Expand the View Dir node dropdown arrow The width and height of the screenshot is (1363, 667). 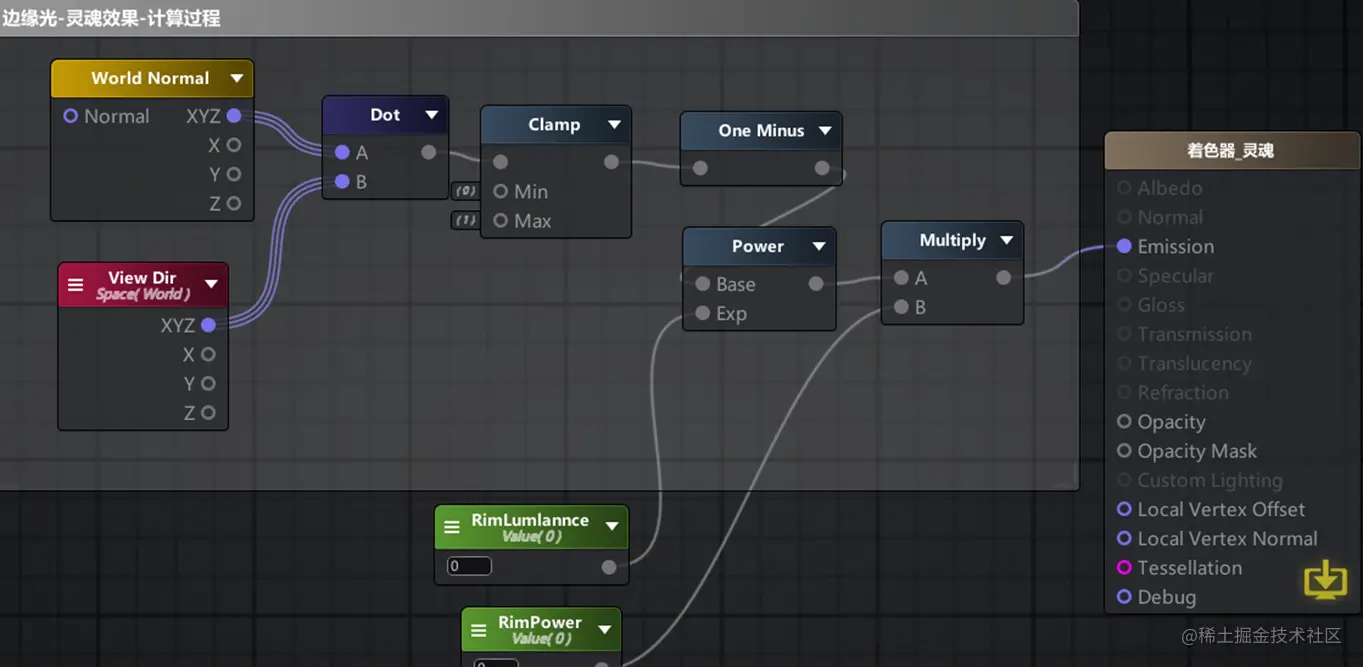pos(211,284)
